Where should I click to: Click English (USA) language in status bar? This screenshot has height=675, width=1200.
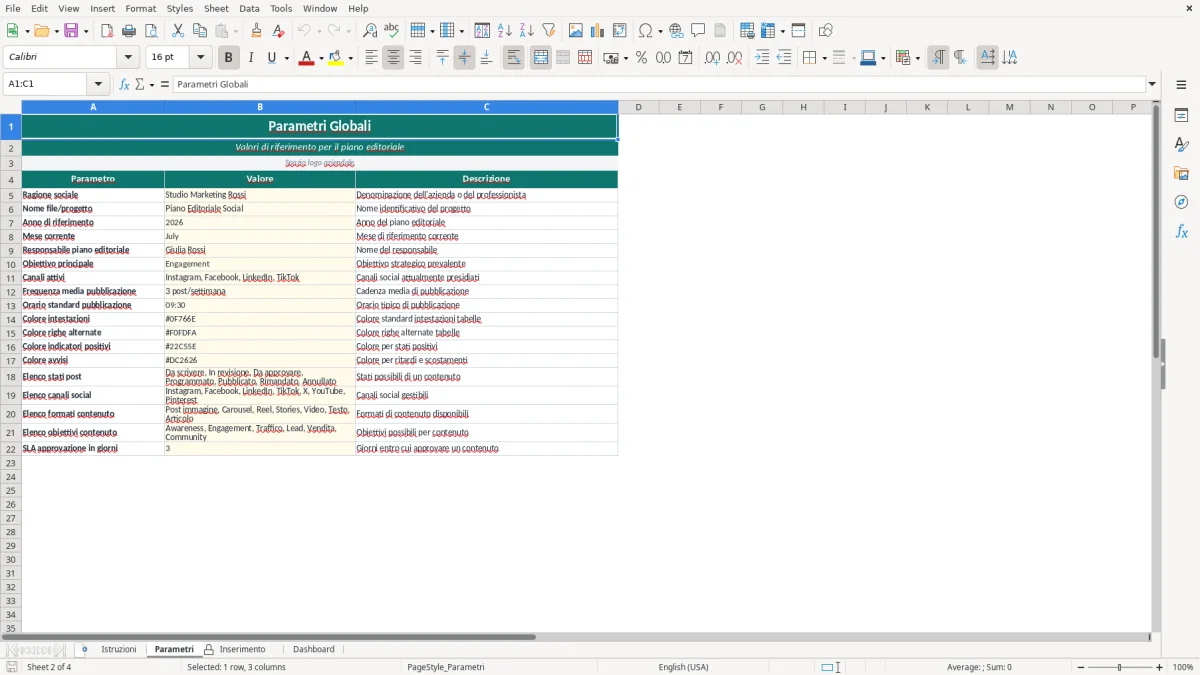tap(683, 667)
